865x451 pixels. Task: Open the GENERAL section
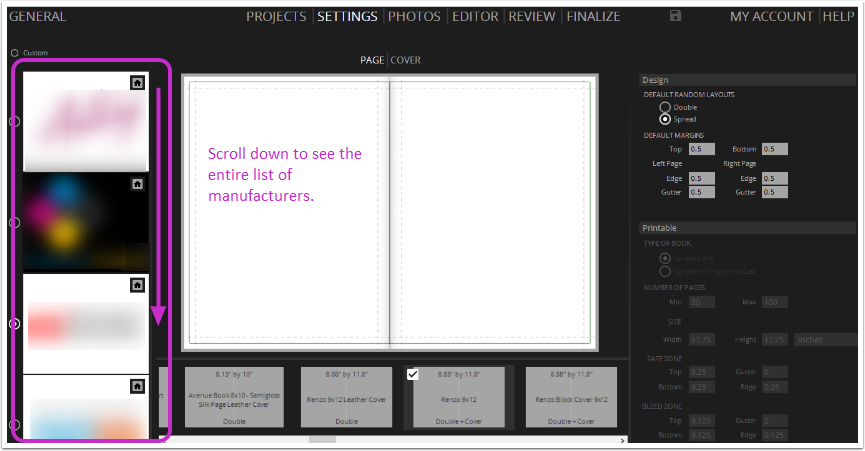(x=38, y=17)
